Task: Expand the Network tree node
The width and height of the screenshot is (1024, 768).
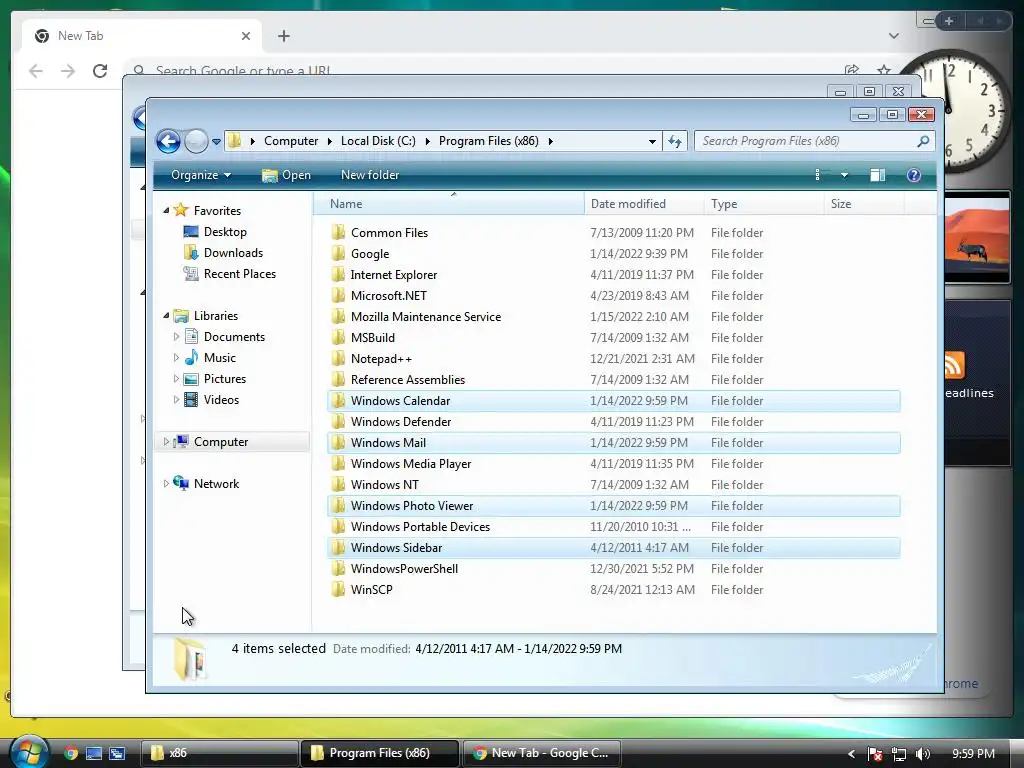Action: pos(166,484)
